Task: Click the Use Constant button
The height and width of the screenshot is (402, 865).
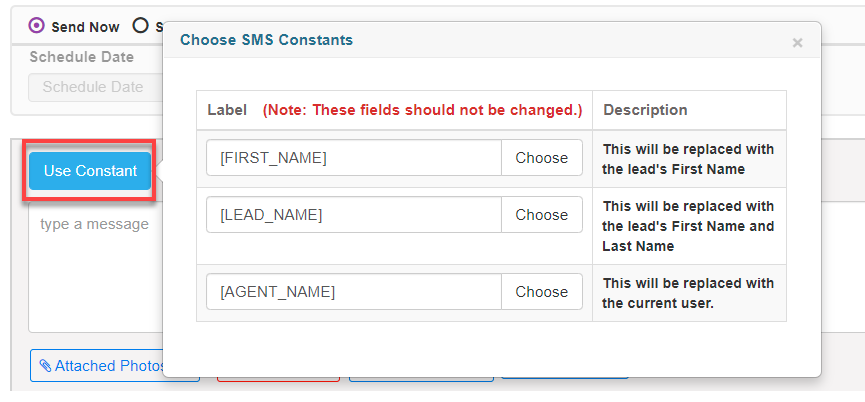Action: click(x=90, y=171)
